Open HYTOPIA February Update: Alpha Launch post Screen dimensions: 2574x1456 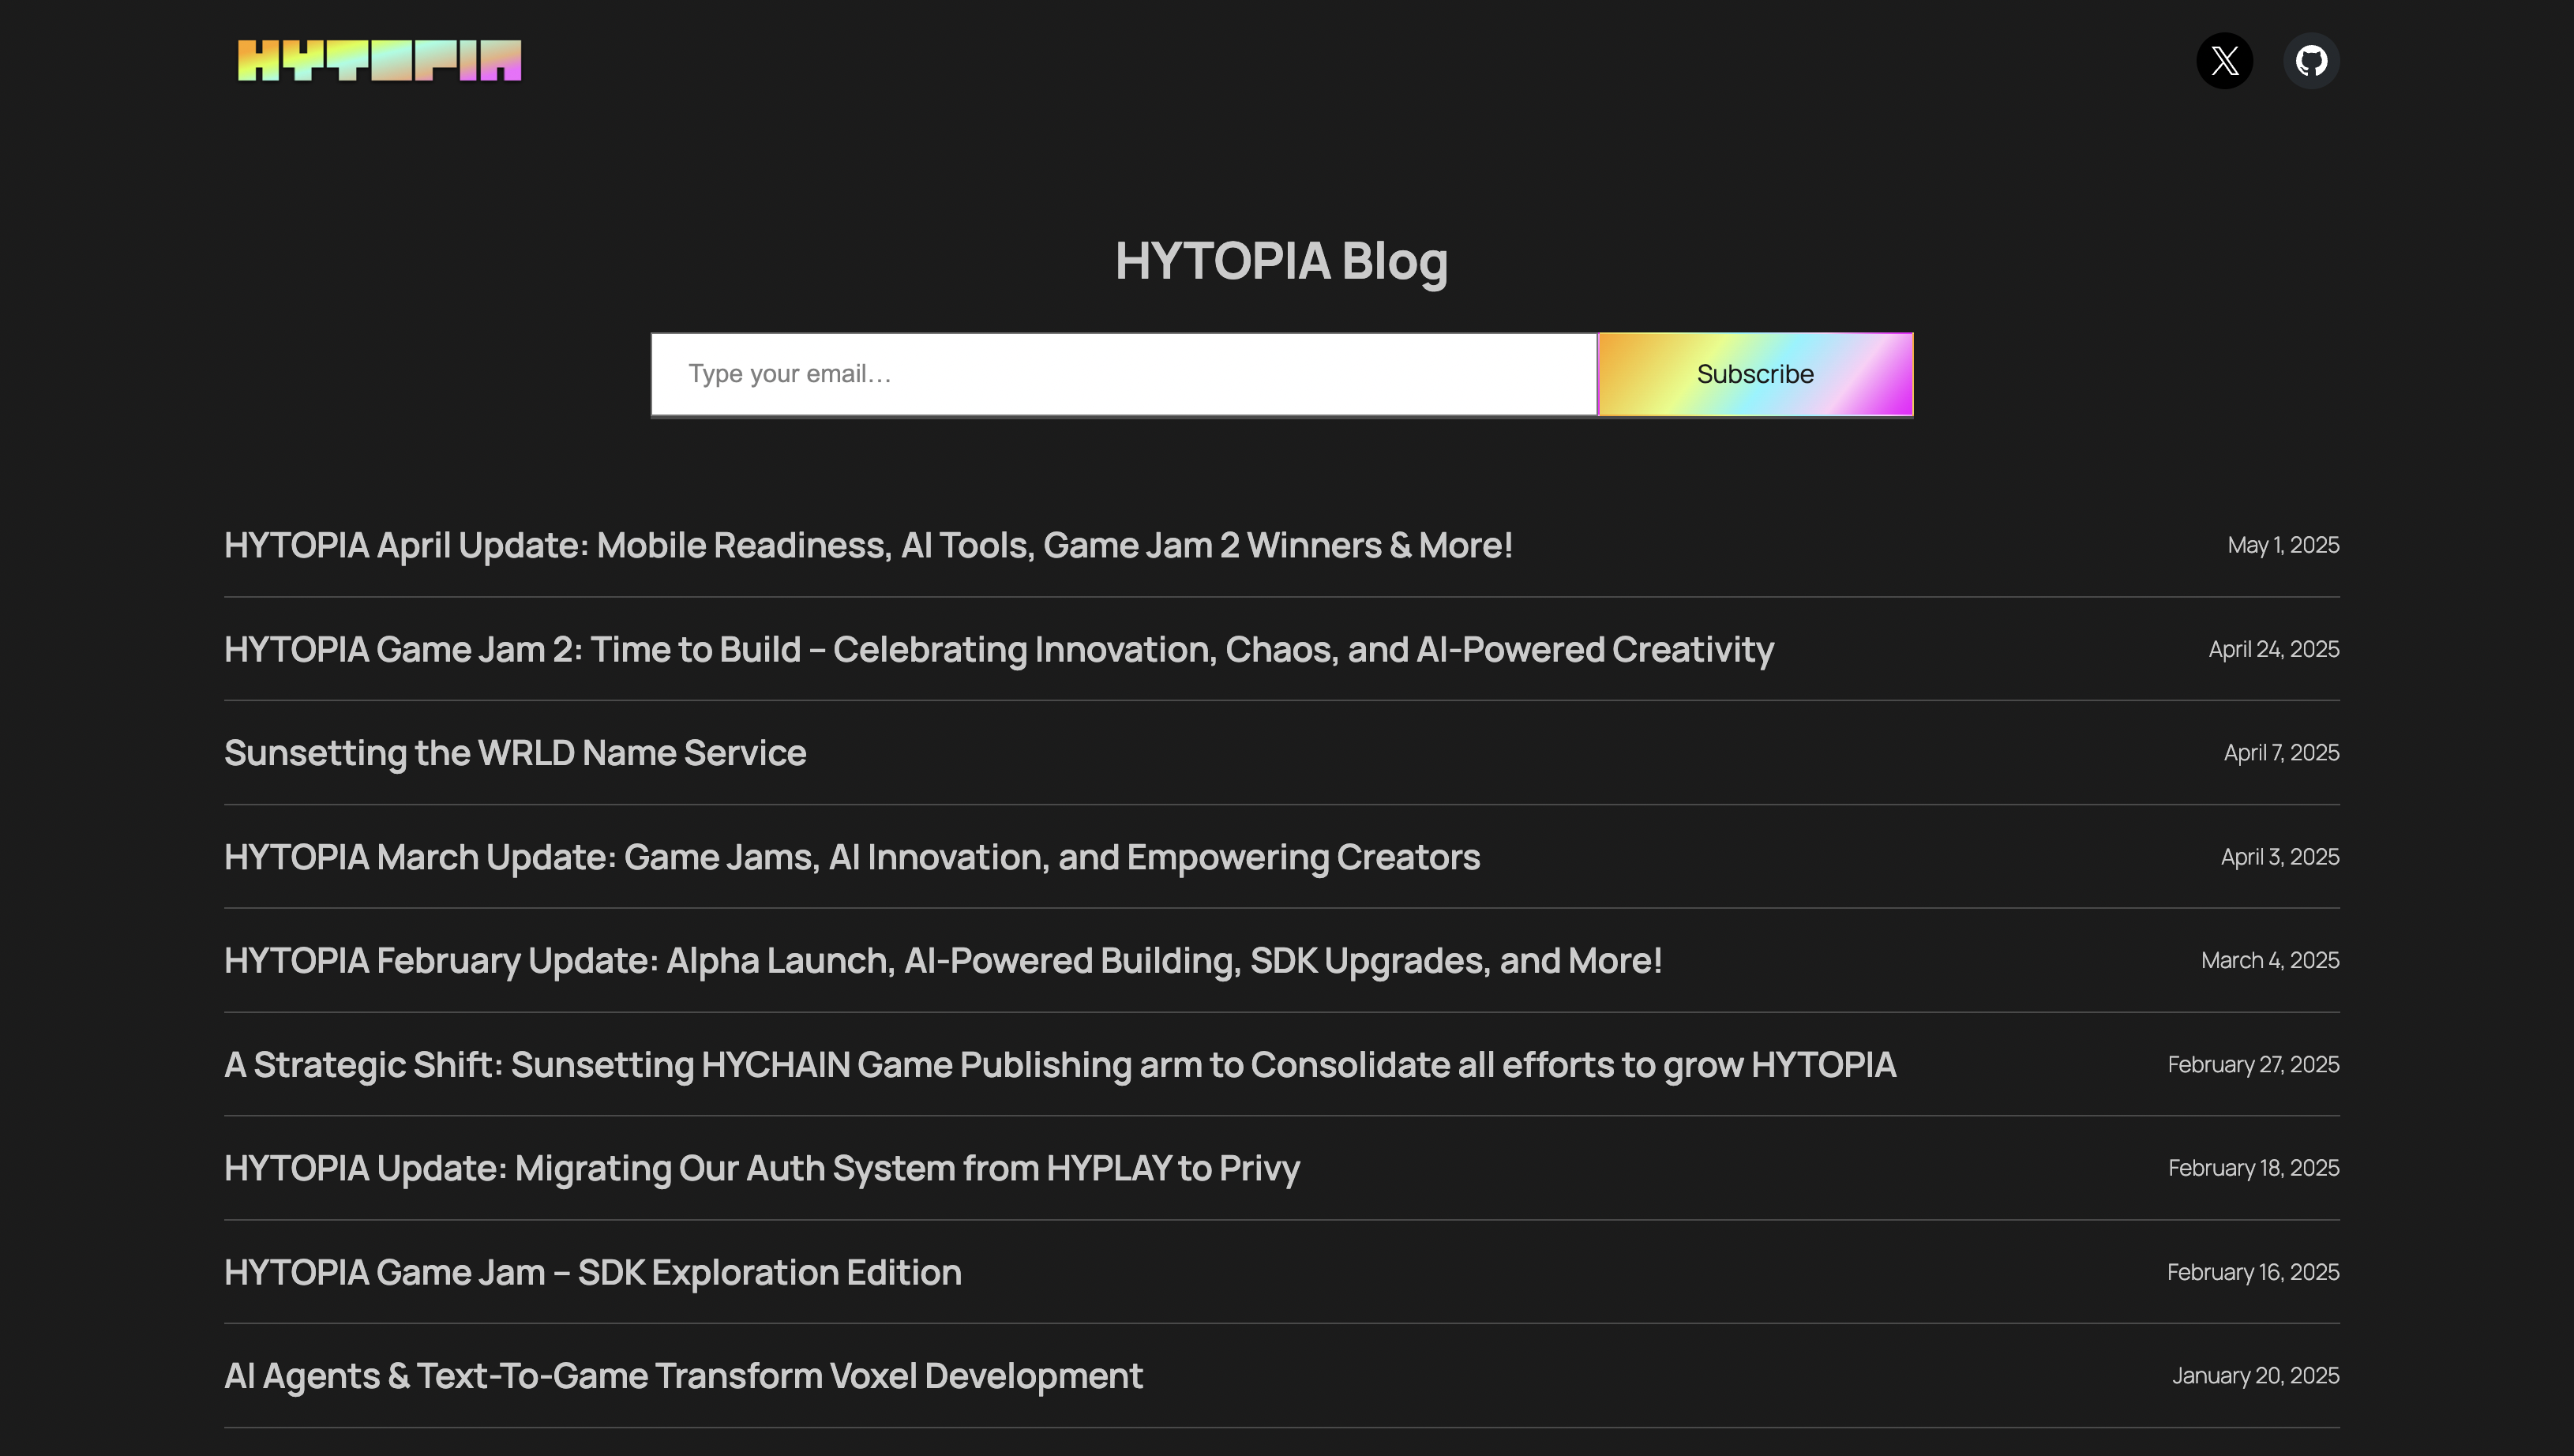point(942,960)
